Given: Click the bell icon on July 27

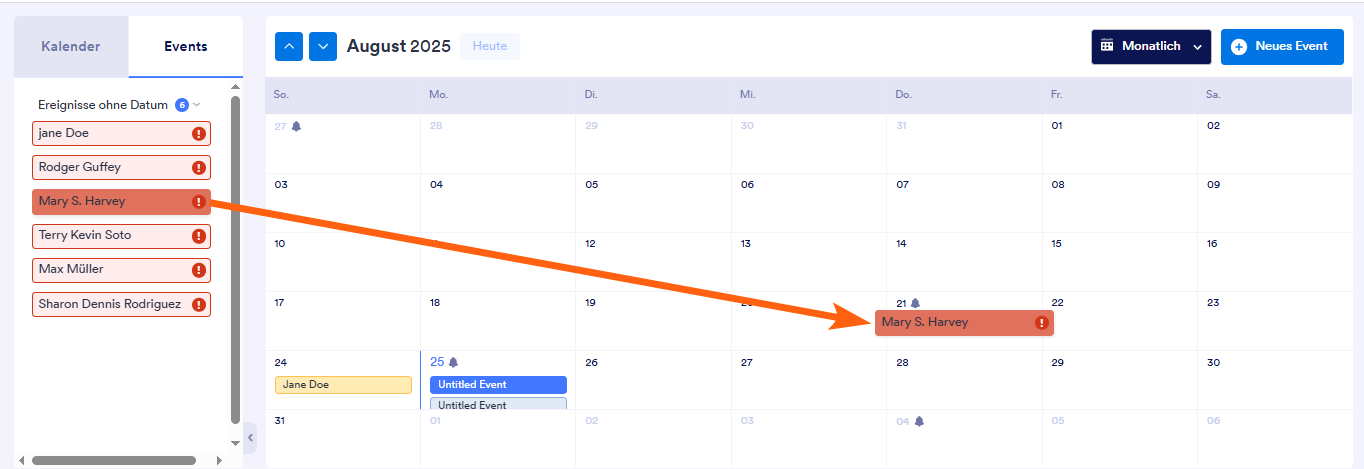Looking at the screenshot, I should 296,127.
